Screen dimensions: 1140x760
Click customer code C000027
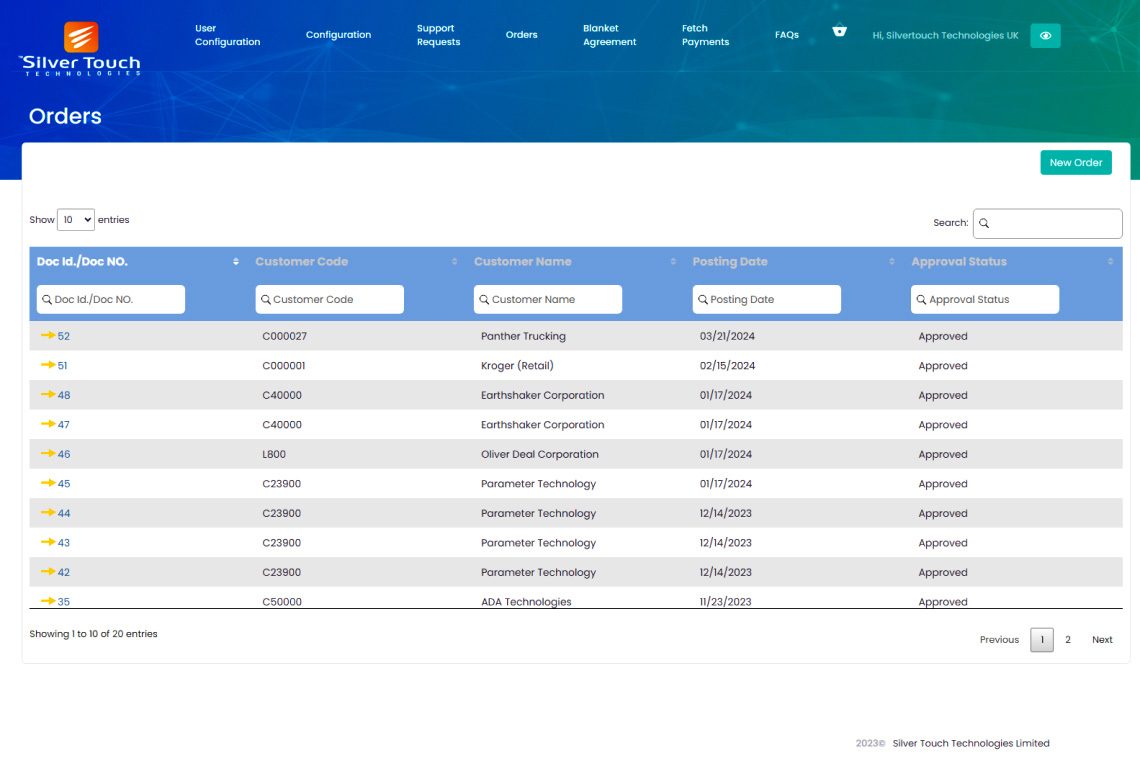coord(284,336)
